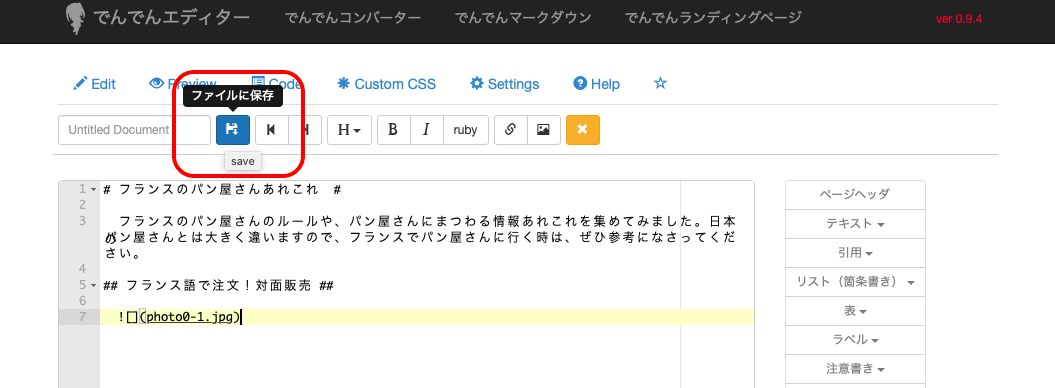Click the star tab icon

point(661,83)
